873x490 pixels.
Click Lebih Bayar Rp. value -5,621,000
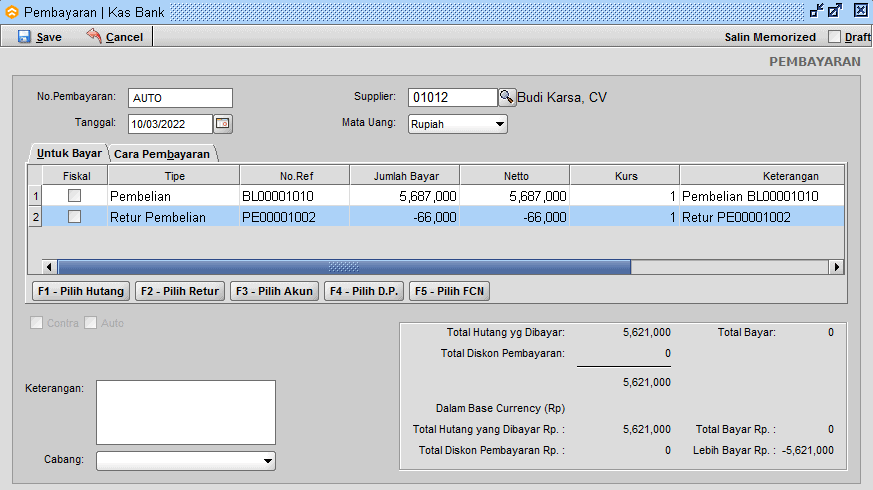pos(807,450)
